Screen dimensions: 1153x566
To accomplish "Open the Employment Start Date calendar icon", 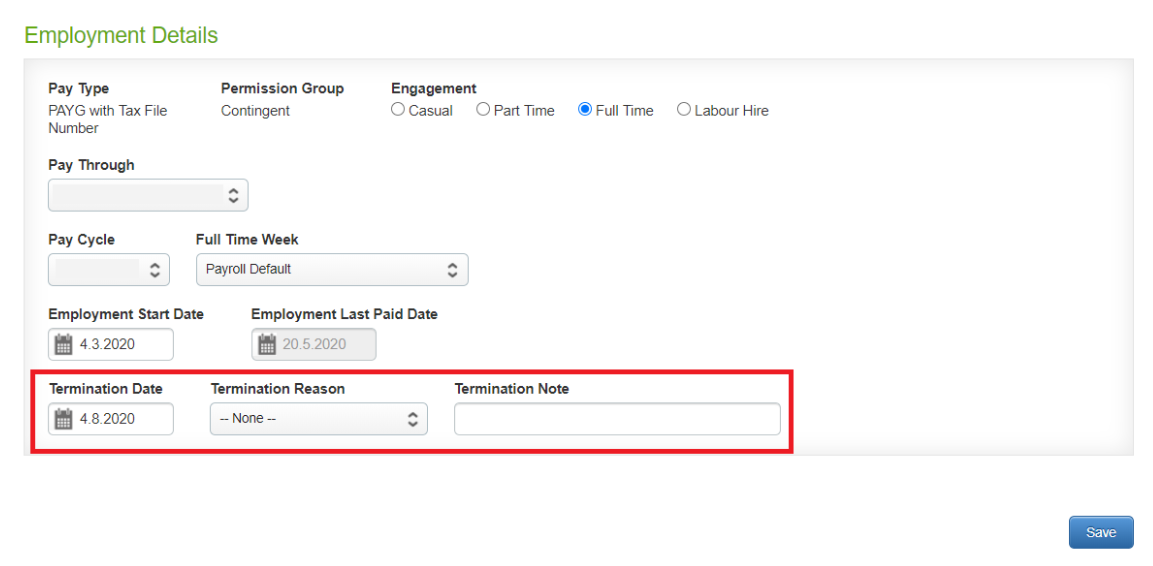I will point(63,345).
